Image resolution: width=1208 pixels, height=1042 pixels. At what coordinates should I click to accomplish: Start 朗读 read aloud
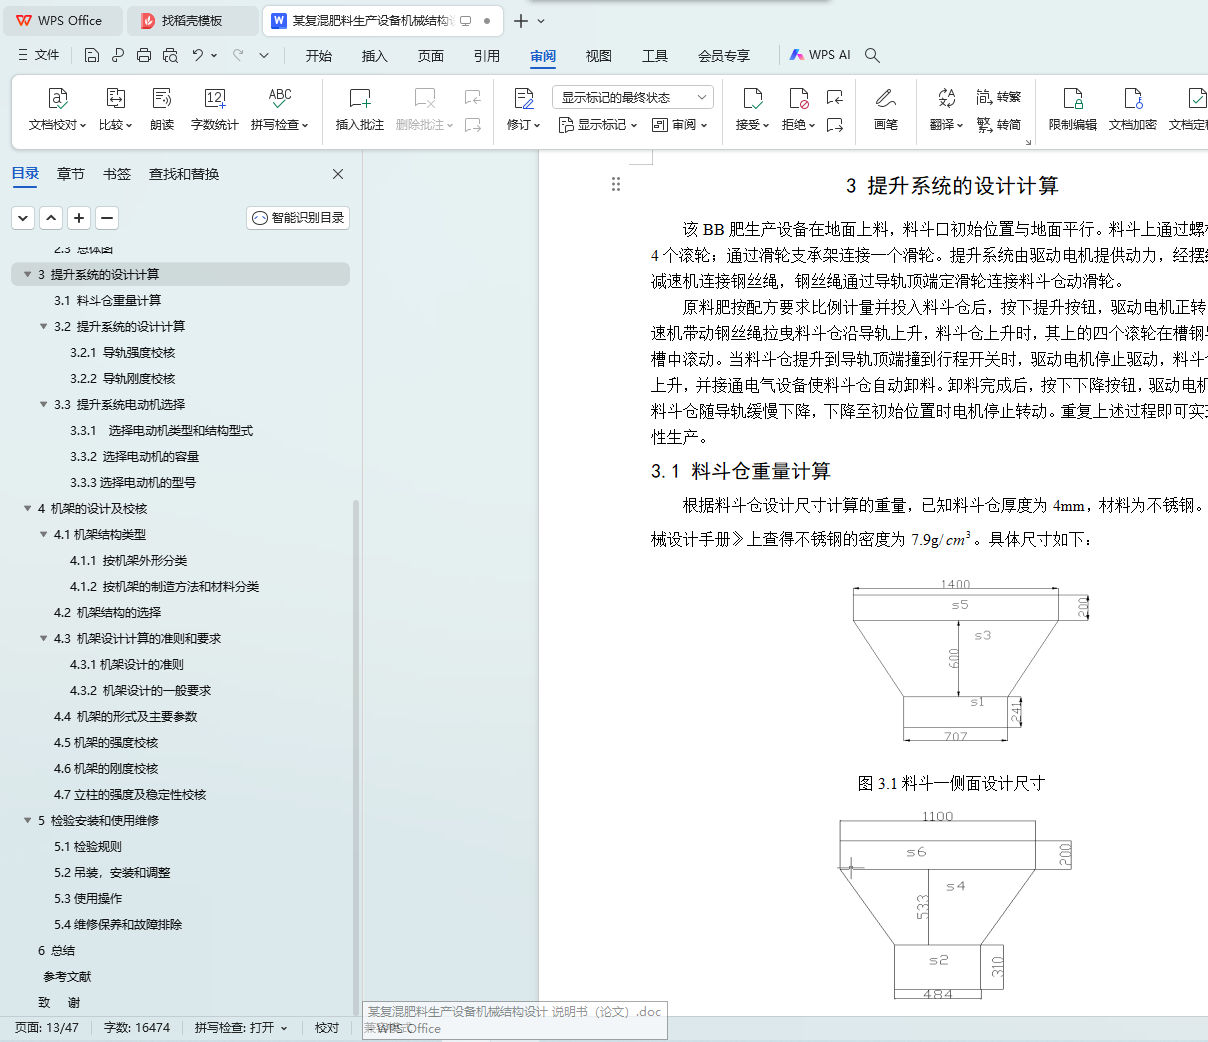click(x=162, y=110)
